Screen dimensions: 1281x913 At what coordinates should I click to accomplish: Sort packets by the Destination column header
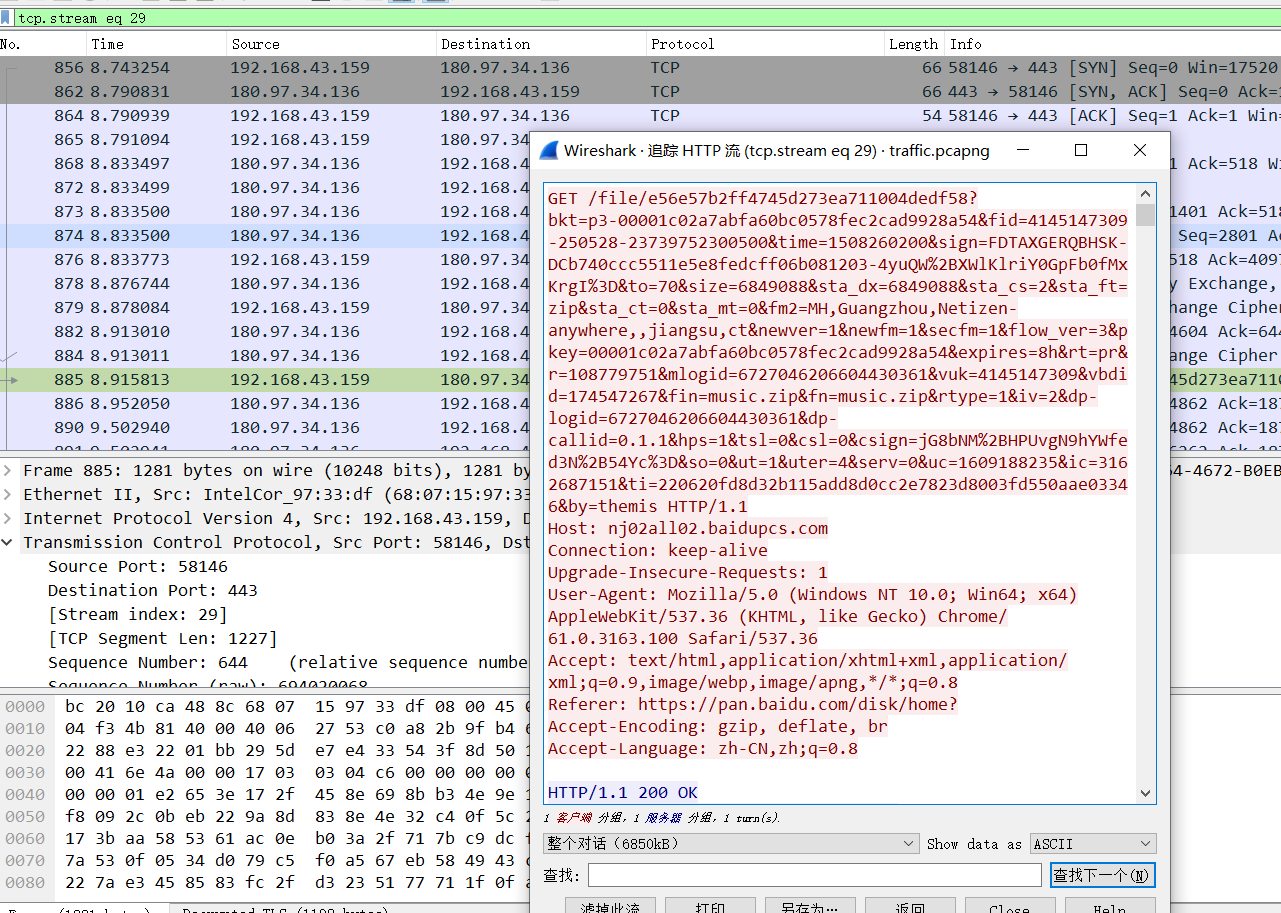coord(541,44)
